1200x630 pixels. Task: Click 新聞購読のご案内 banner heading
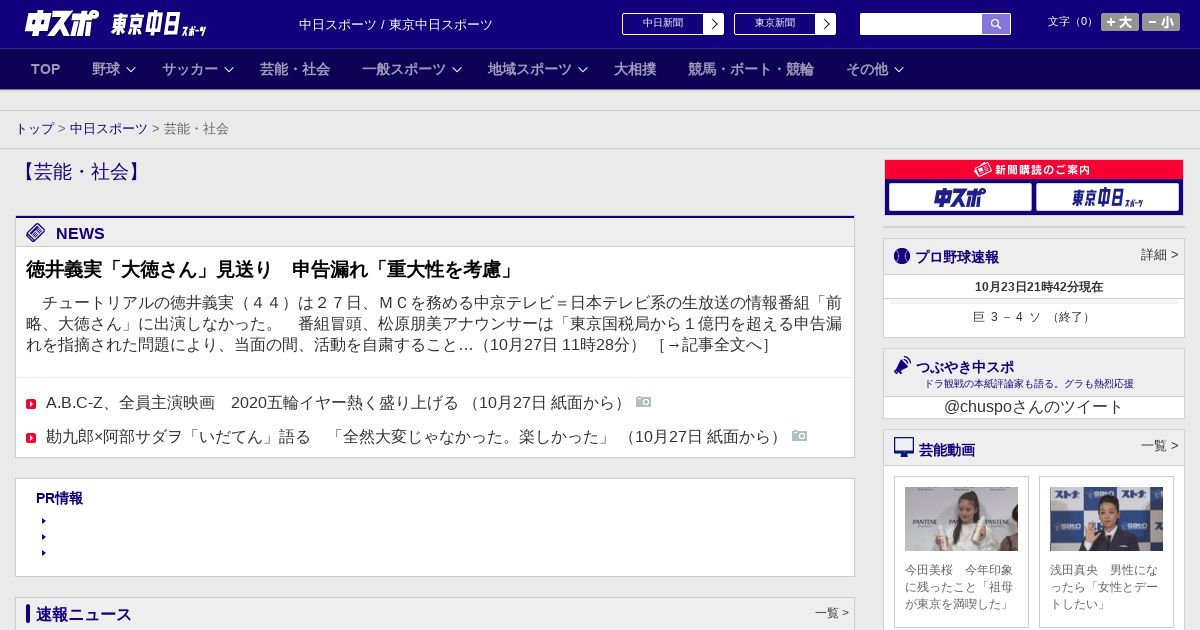(1033, 170)
